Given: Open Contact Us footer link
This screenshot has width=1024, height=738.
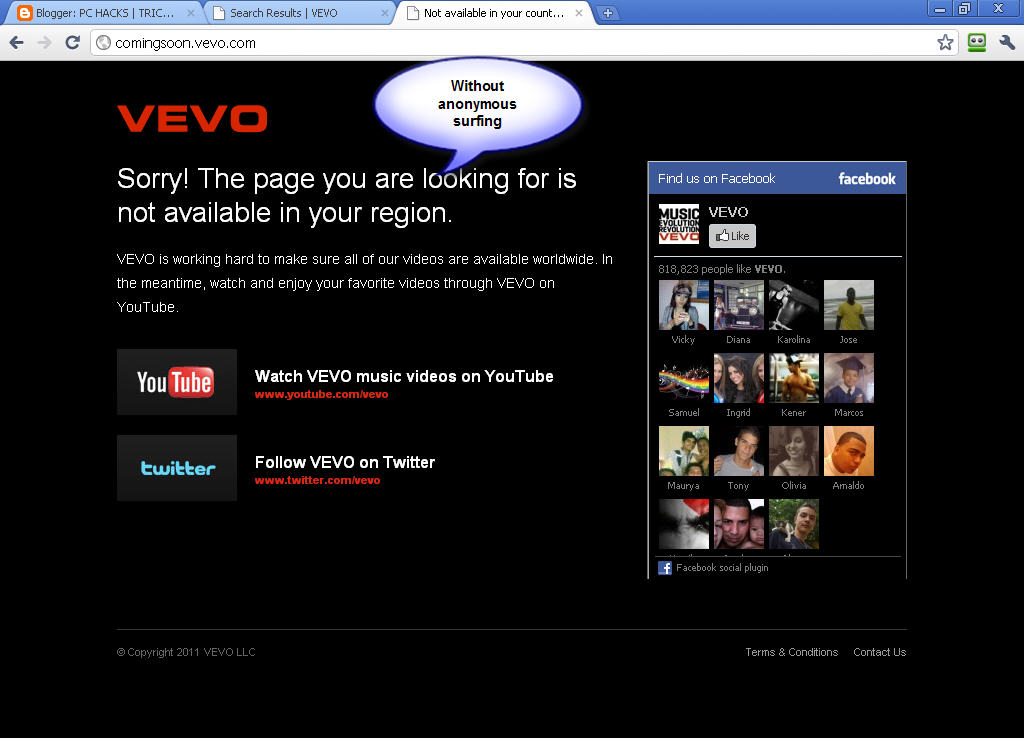Looking at the screenshot, I should coord(880,652).
